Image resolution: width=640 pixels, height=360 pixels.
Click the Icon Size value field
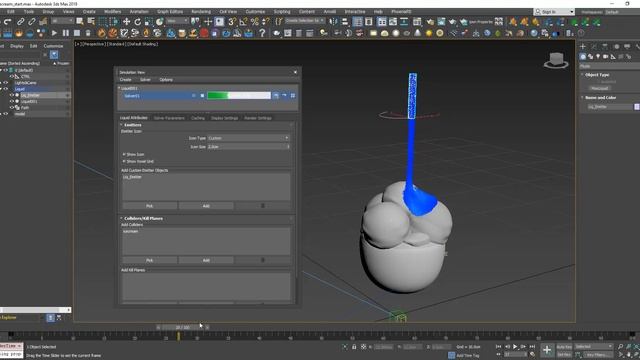[x=248, y=147]
